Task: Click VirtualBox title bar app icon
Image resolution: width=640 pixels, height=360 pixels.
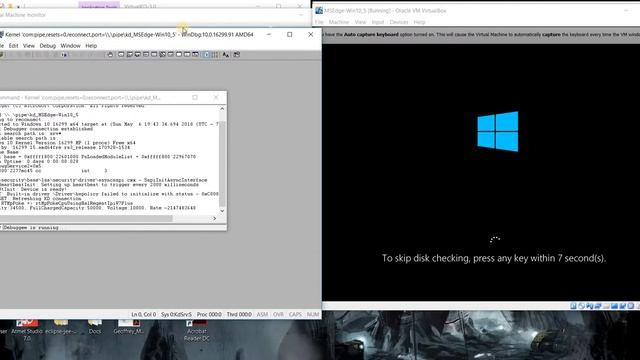Action: [319, 11]
